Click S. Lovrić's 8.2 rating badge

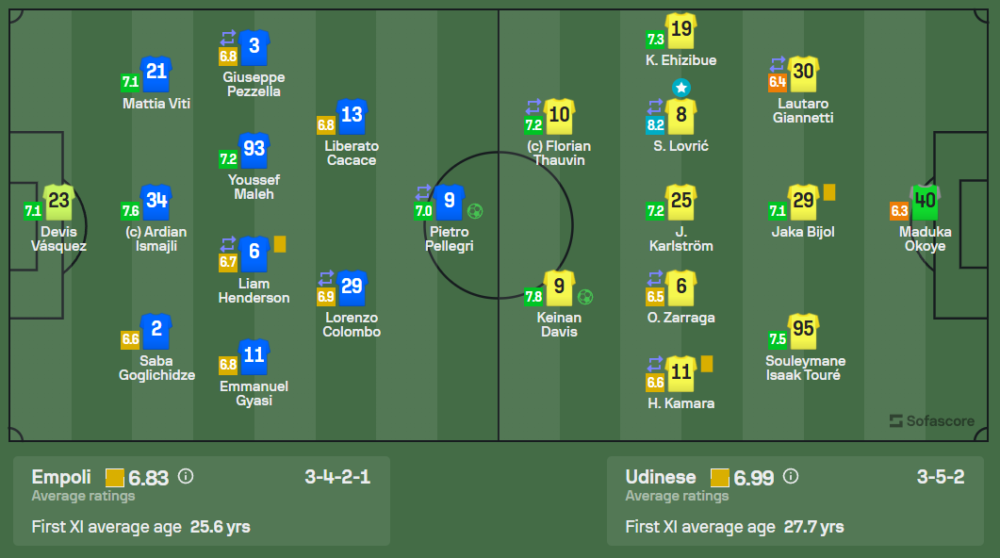click(655, 125)
